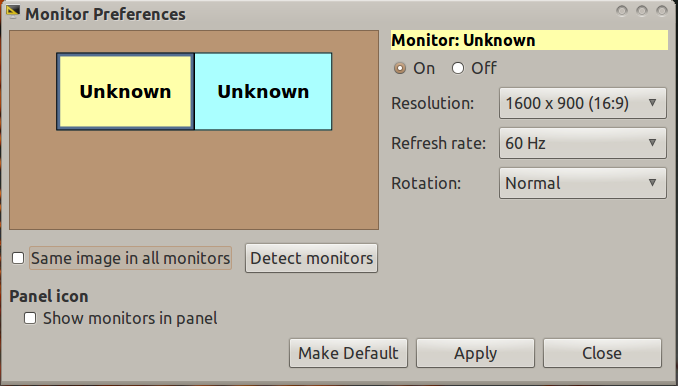Click the leftmost title bar window control
Screen dimensions: 678x386
(x=622, y=10)
